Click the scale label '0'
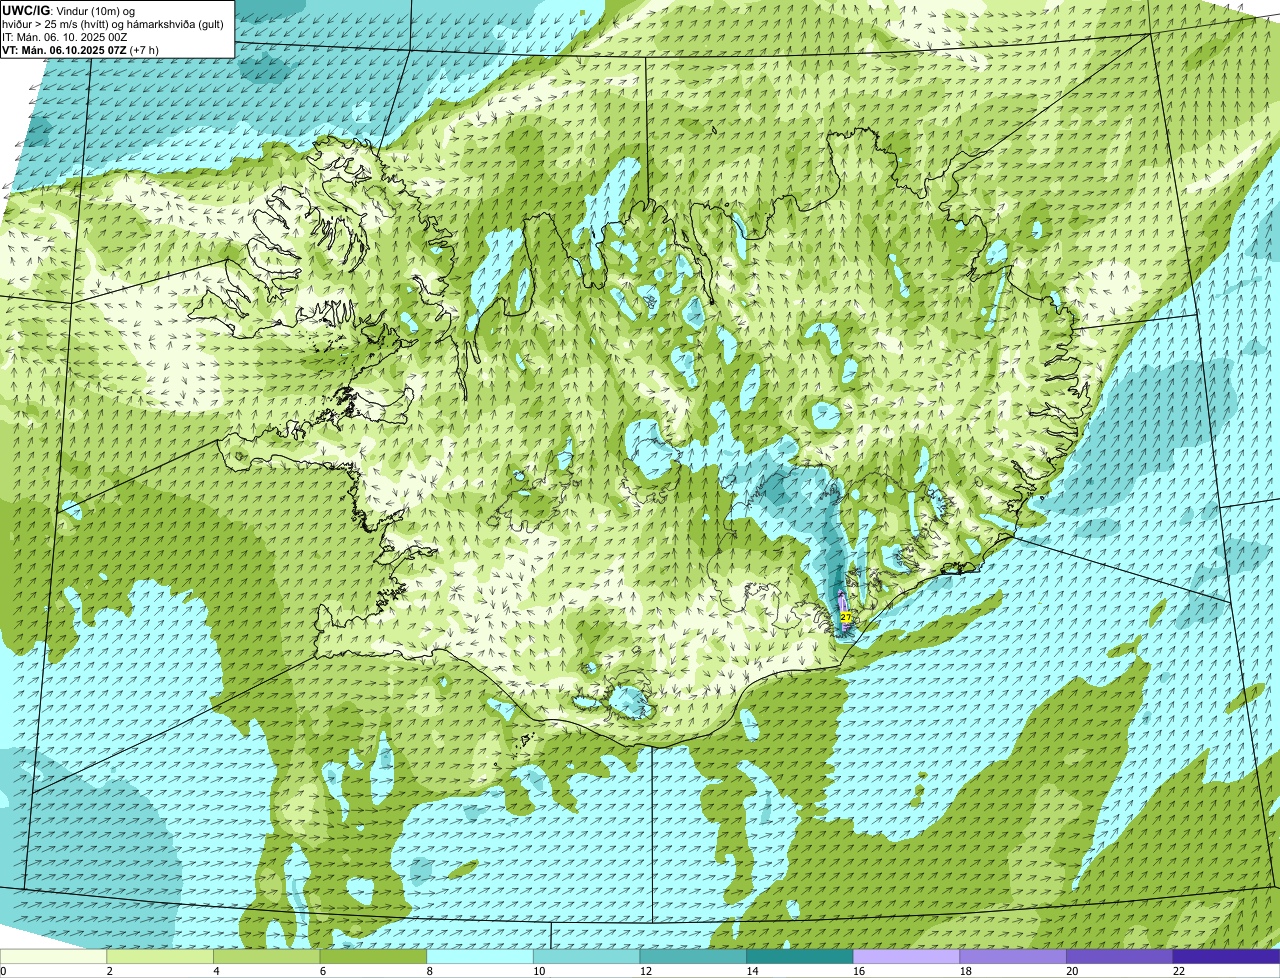 [3, 971]
